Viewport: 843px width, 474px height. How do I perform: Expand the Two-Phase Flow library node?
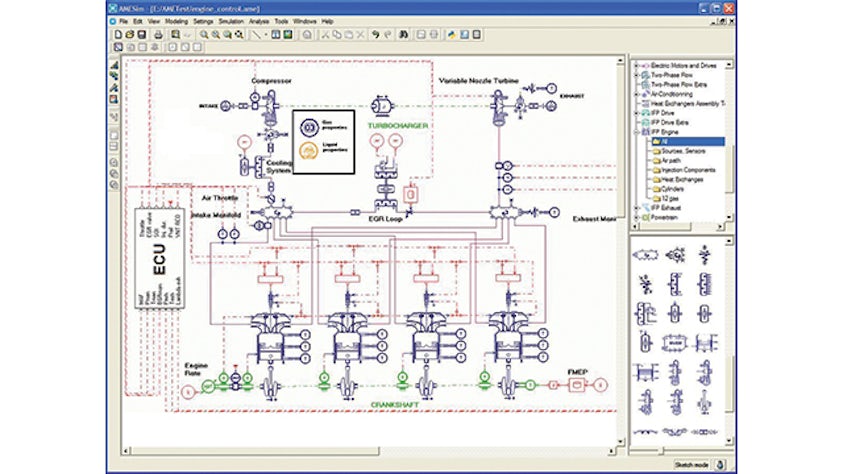[637, 75]
